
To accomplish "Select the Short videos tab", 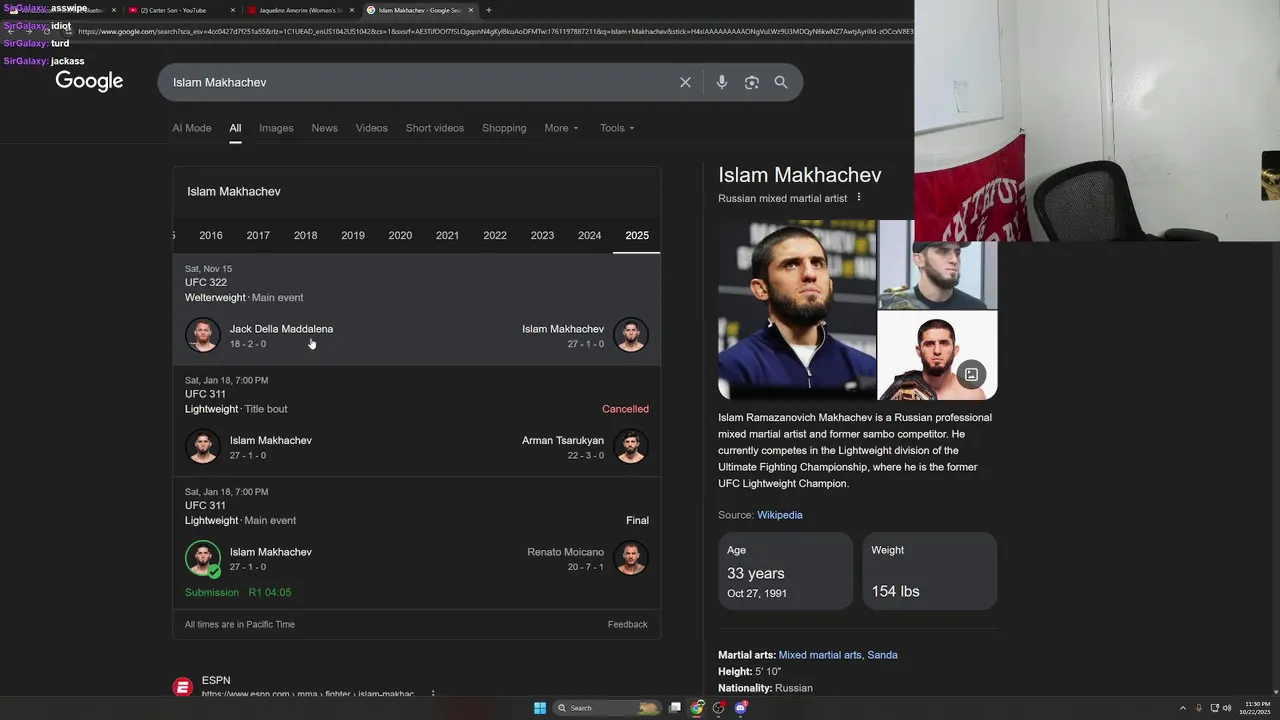I will [x=435, y=128].
